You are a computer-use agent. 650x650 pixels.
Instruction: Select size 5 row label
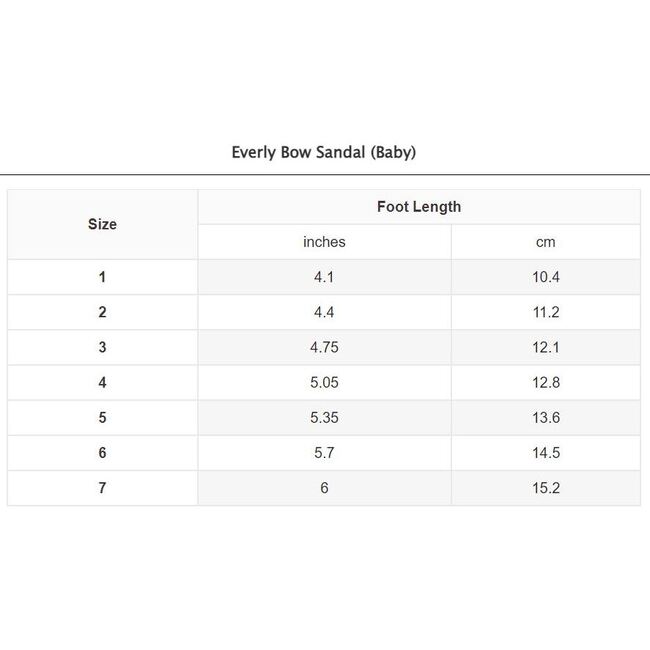pos(102,418)
